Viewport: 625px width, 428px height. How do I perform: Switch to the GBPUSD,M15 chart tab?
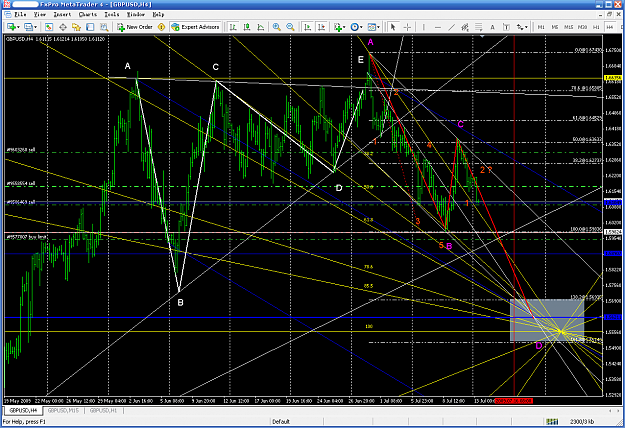63,410
